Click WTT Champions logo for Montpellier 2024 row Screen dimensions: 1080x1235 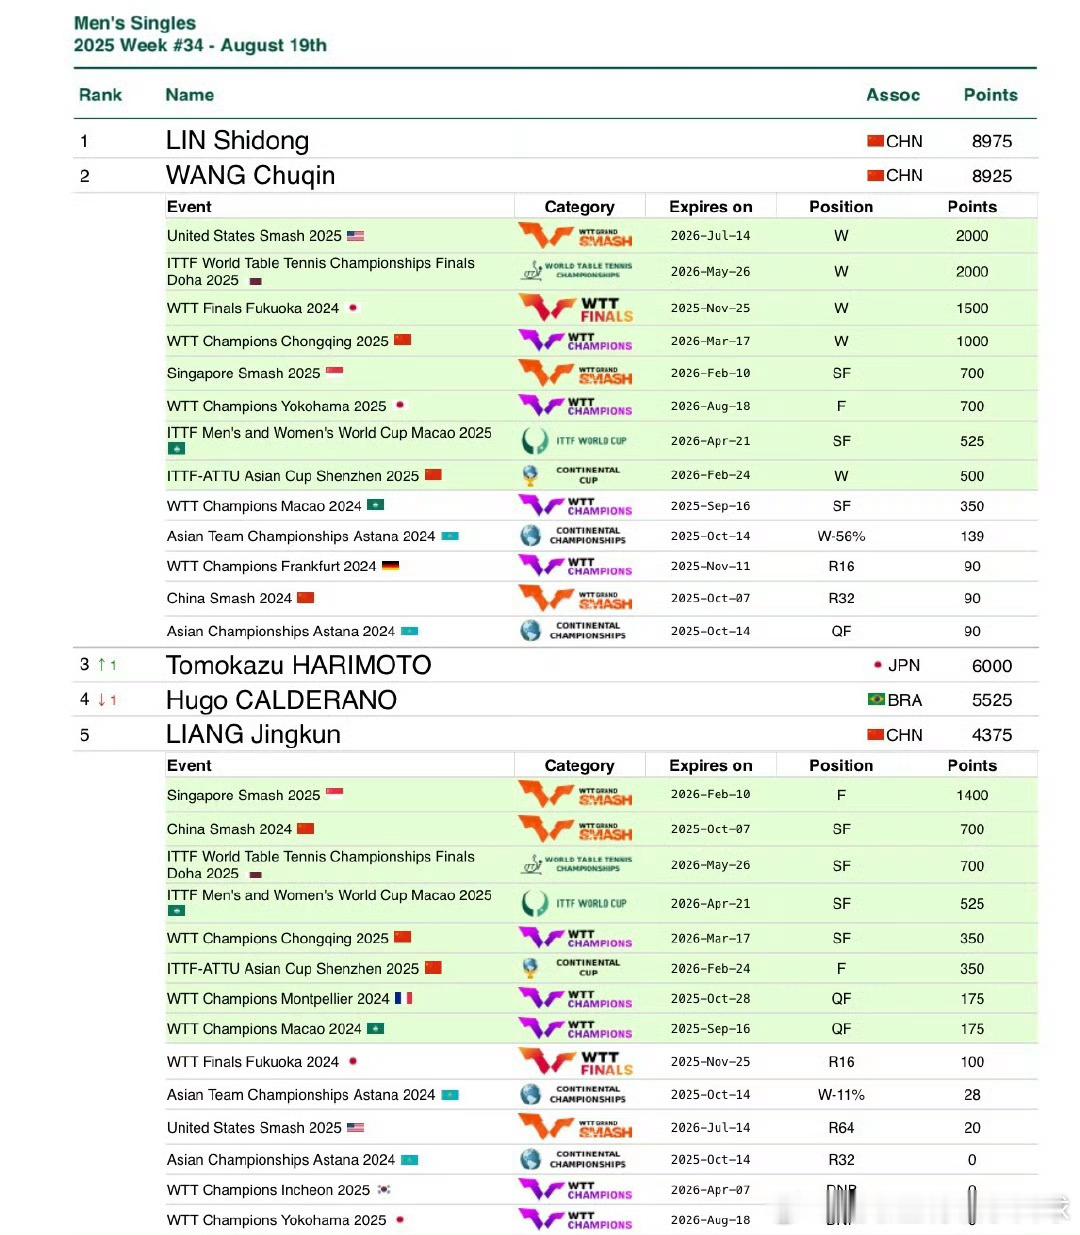575,998
